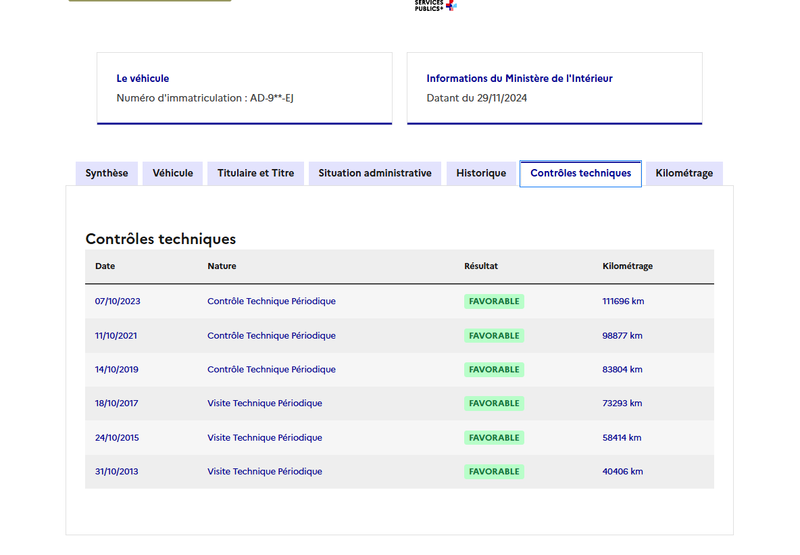Go to the Historique tab
This screenshot has width=800, height=555.
pyautogui.click(x=481, y=173)
